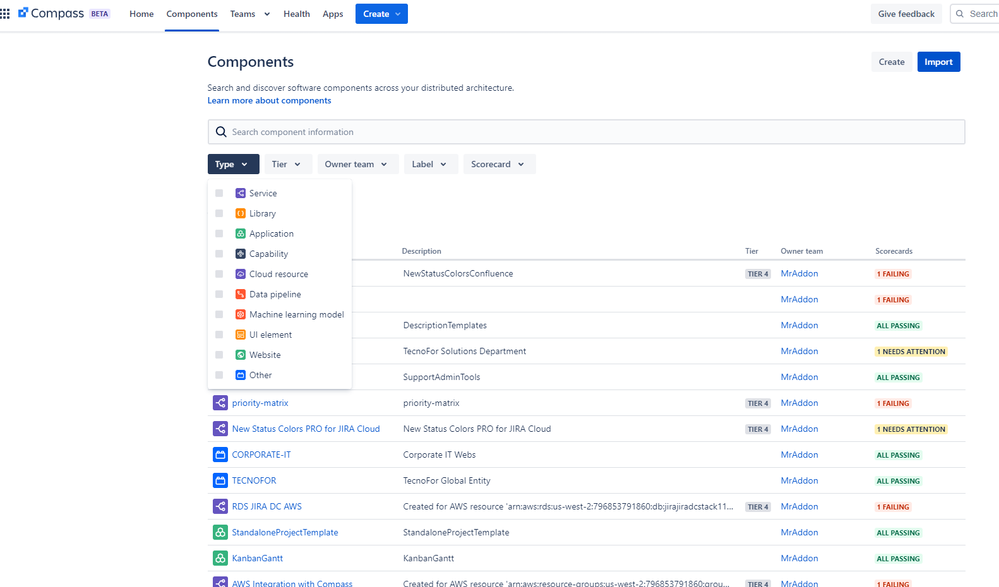Expand the Scorecard filter

[x=498, y=163]
